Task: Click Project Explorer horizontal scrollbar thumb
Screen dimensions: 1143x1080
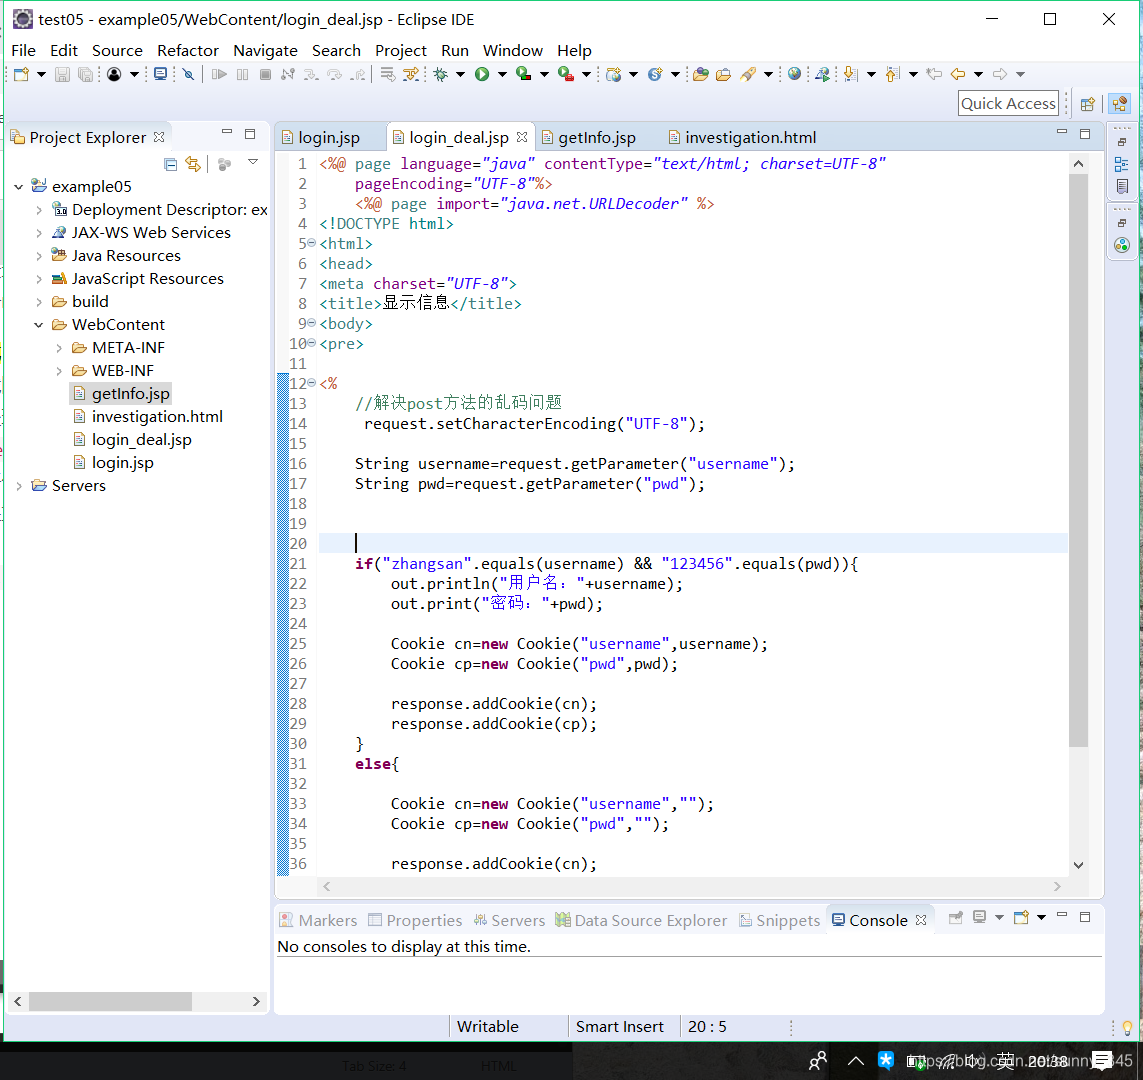Action: 110,1001
